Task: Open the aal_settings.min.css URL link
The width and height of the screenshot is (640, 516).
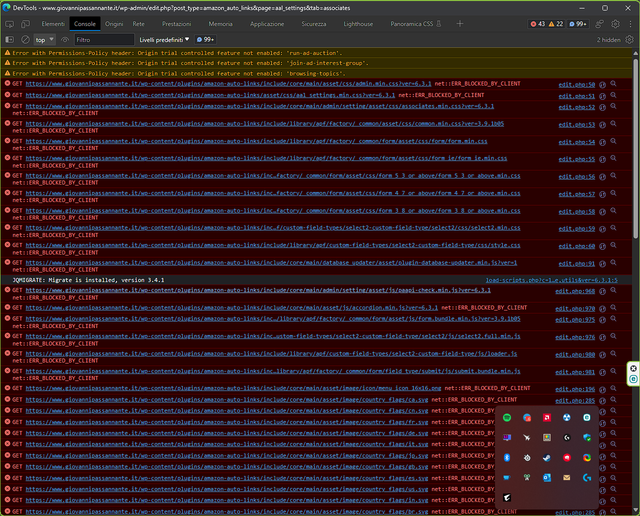Action: click(x=210, y=95)
